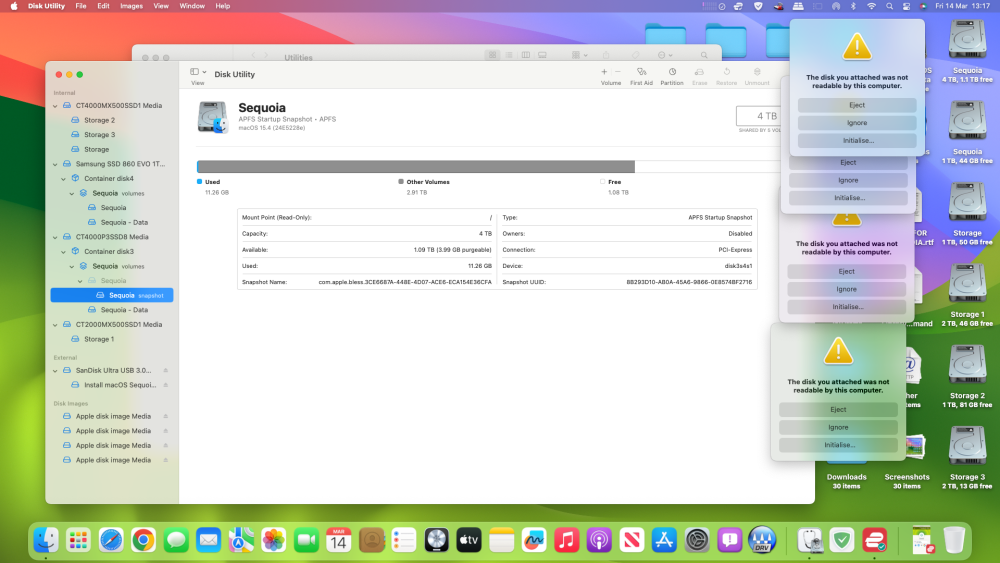Viewport: 1000px width, 563px height.
Task: Open the App Store from the Dock
Action: [x=665, y=541]
